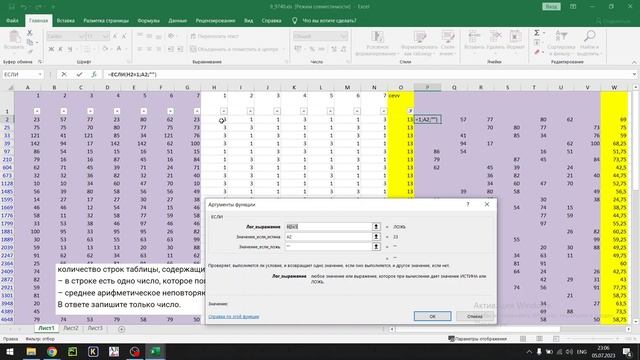
Task: Switch to the Вставка ribbon tab
Action: [x=65, y=20]
